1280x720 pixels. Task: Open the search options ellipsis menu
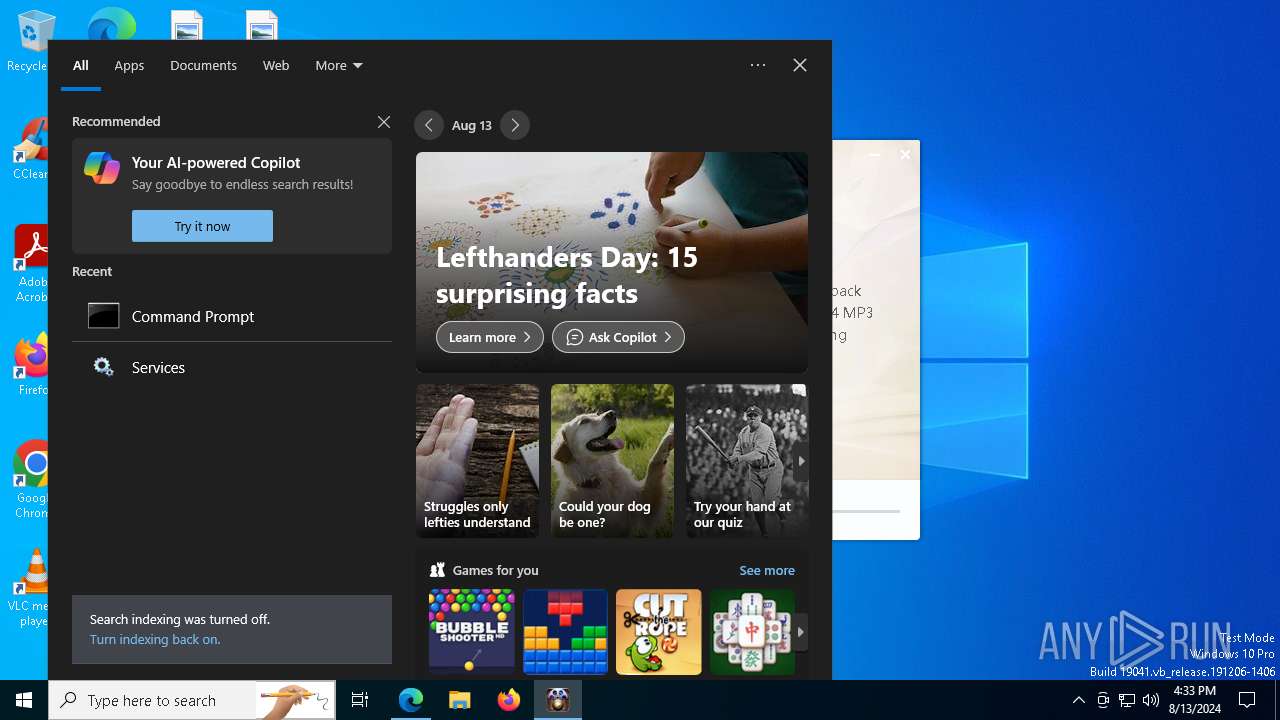(758, 65)
